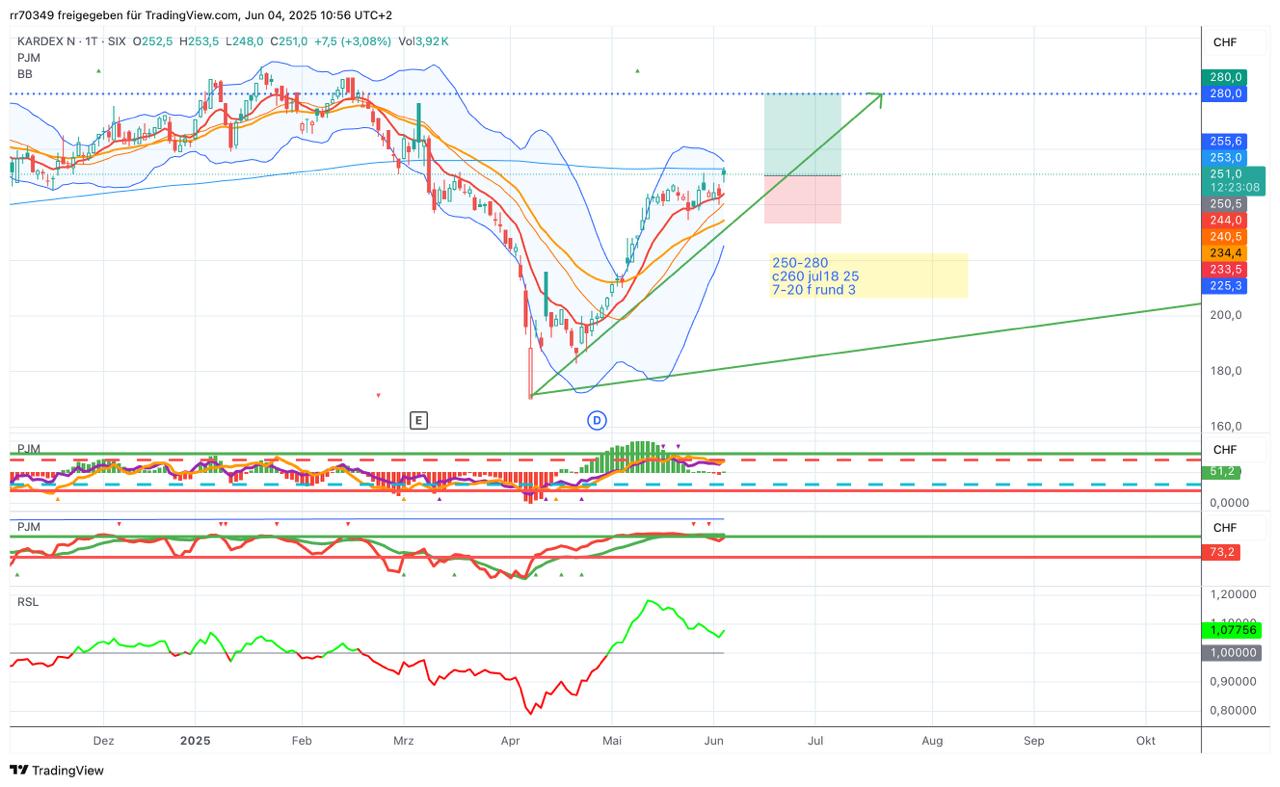The height and width of the screenshot is (787, 1280).
Task: Click the blue dividend 'D' marker
Action: 597,420
